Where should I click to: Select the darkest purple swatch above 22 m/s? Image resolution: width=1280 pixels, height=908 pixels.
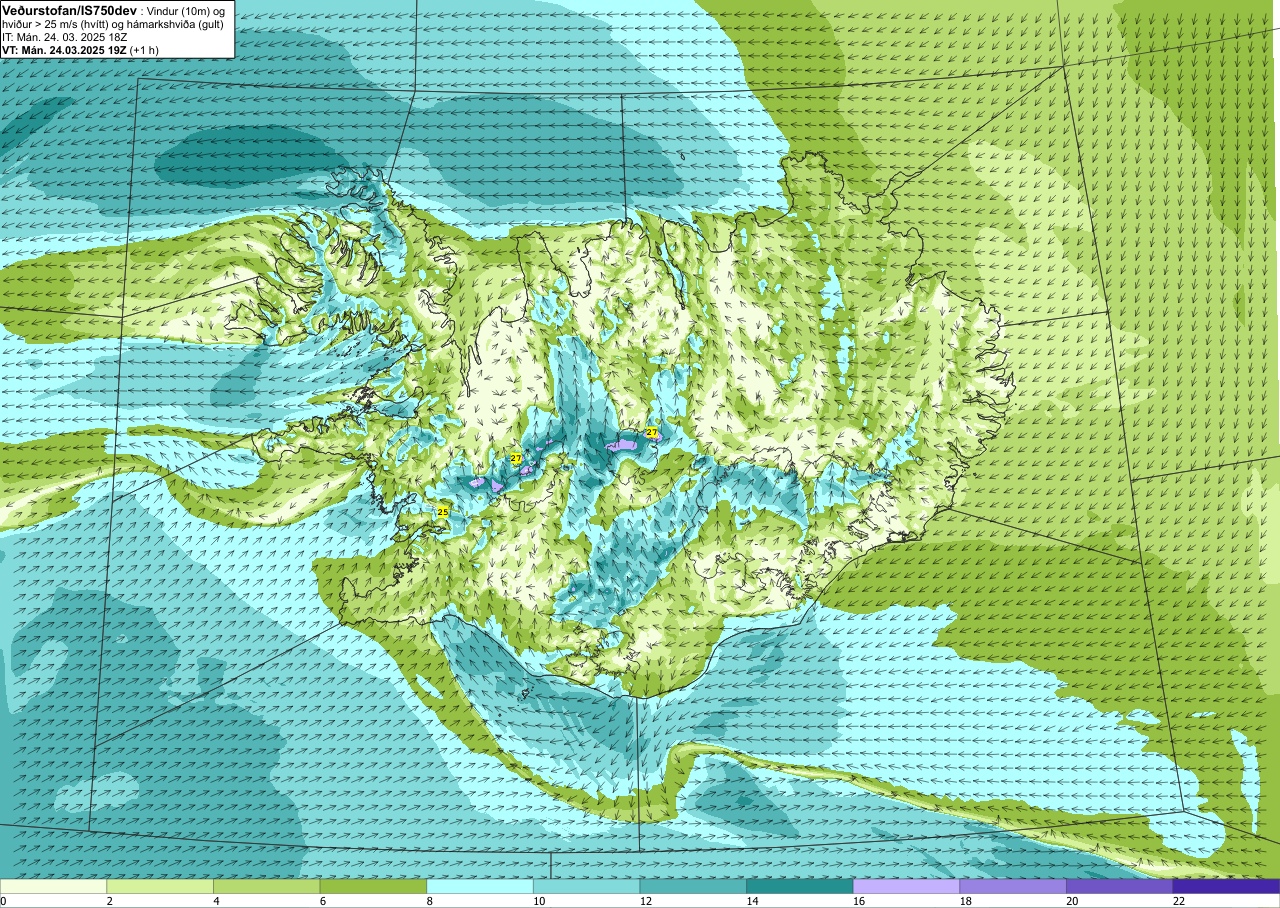1227,886
